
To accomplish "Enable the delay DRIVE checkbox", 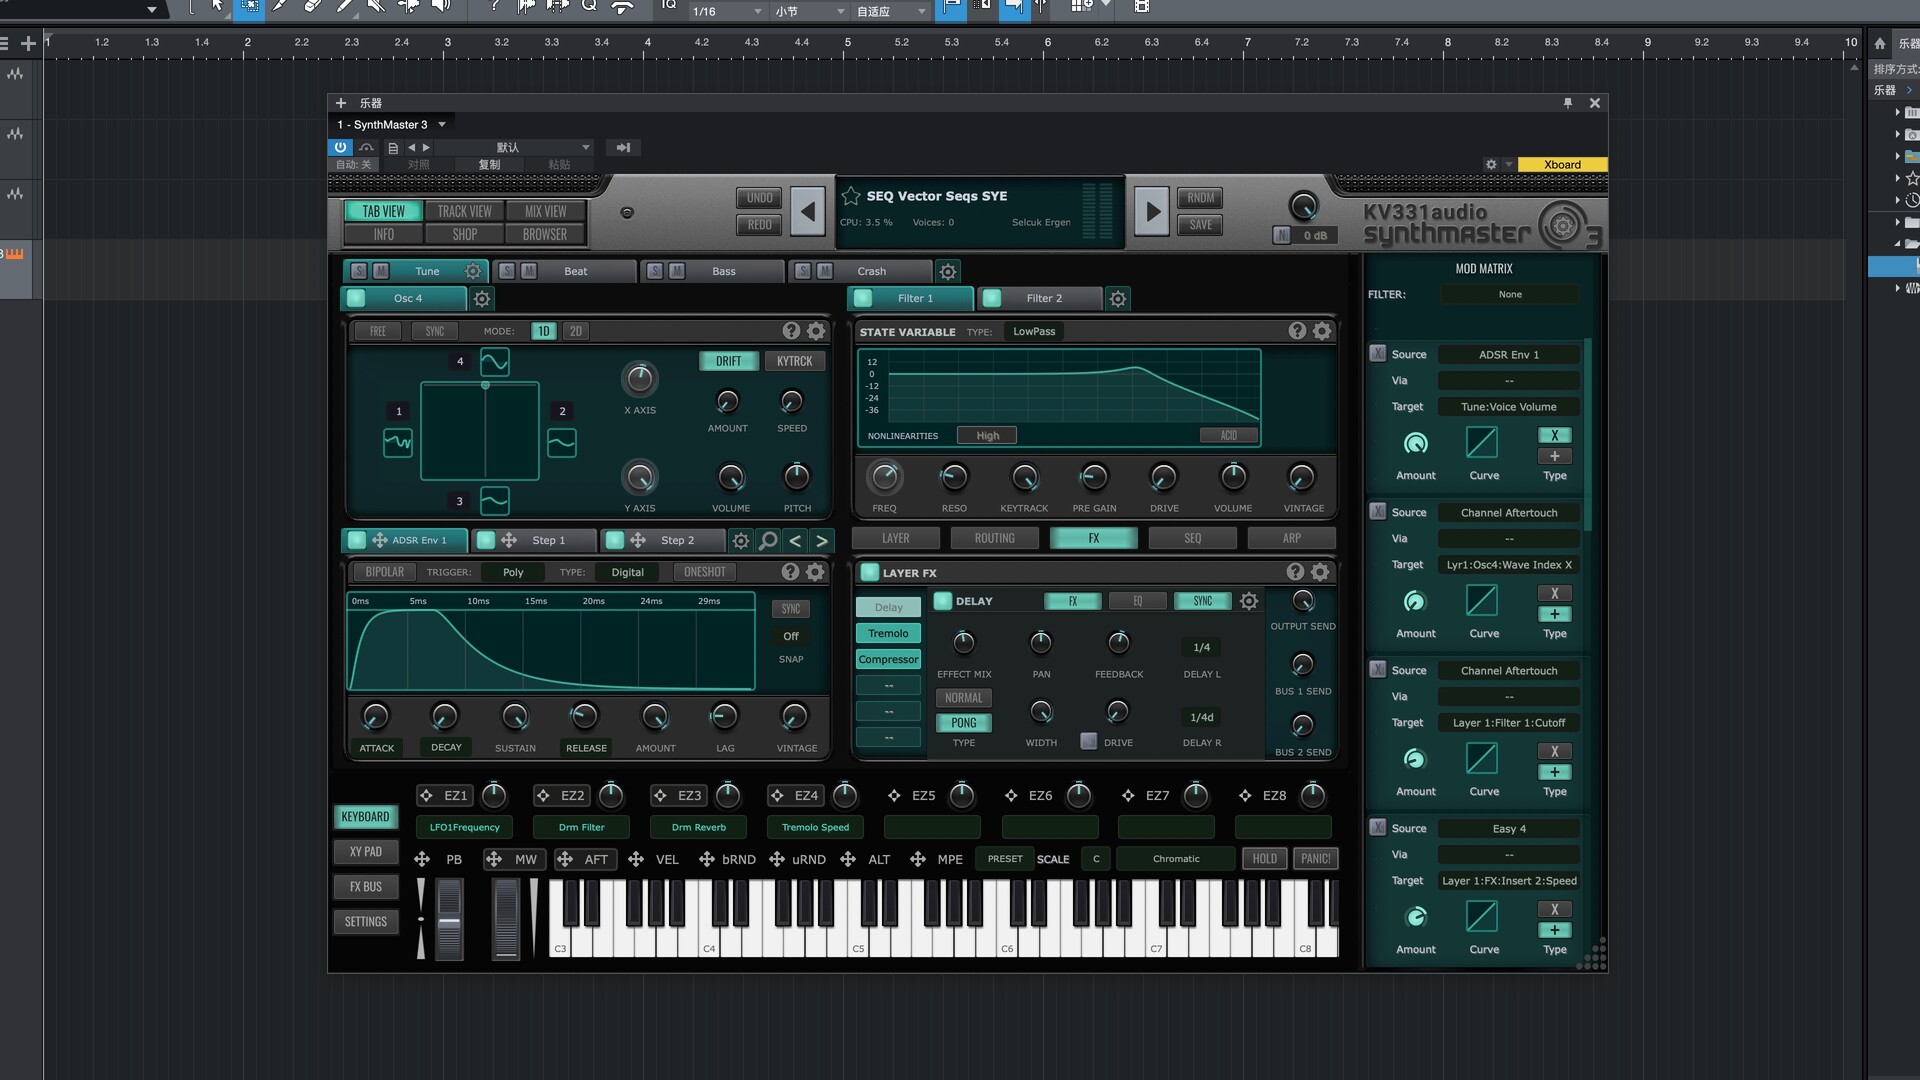I will [x=1089, y=742].
